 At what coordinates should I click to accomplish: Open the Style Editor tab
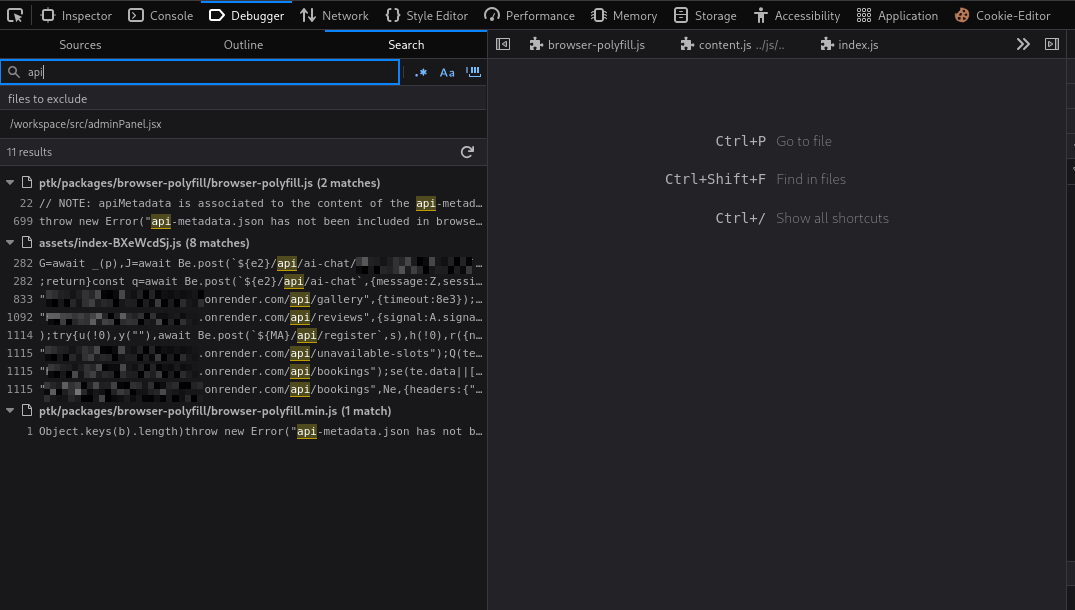pos(426,15)
